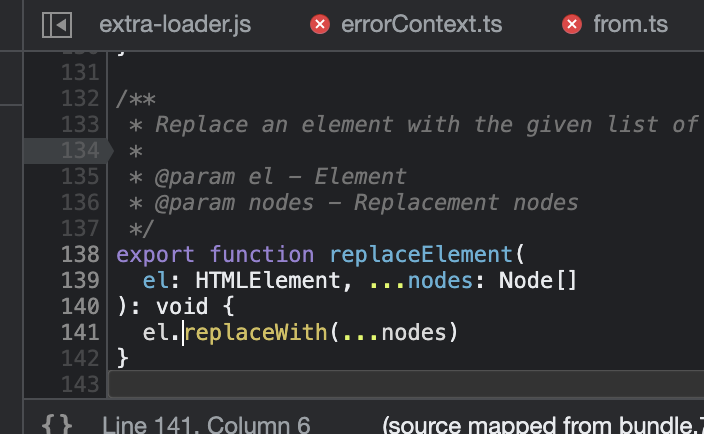
Task: Click the HTMLElement type annotation
Action: point(268,281)
